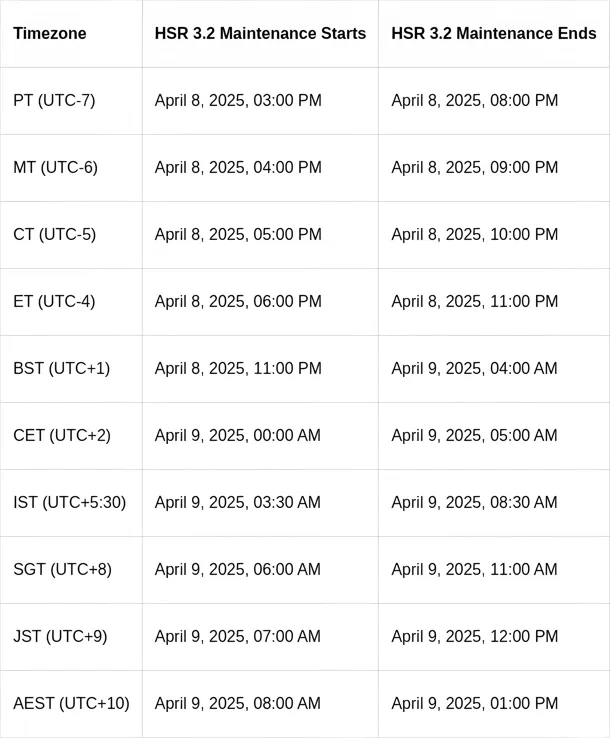Select the BST (UTC+1) timezone cell
The height and width of the screenshot is (738, 610).
(x=61, y=369)
